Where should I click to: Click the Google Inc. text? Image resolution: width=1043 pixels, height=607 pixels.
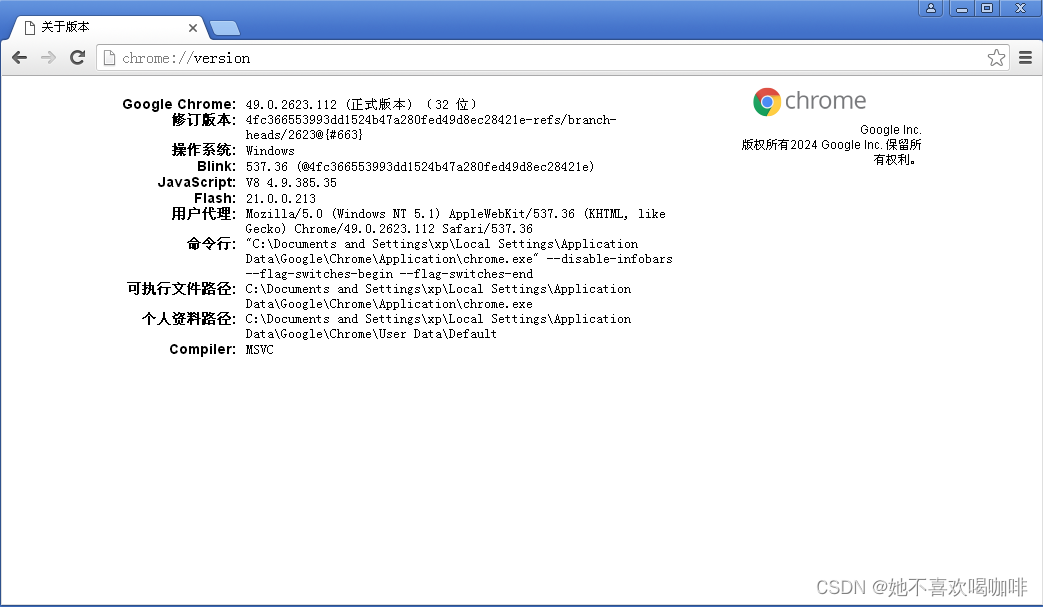pos(891,130)
